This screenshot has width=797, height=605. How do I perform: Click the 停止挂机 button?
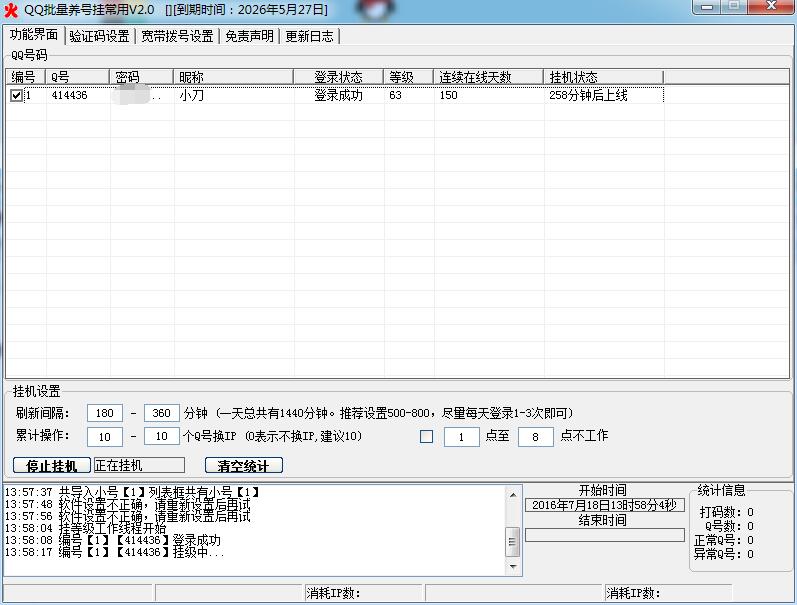(x=52, y=465)
